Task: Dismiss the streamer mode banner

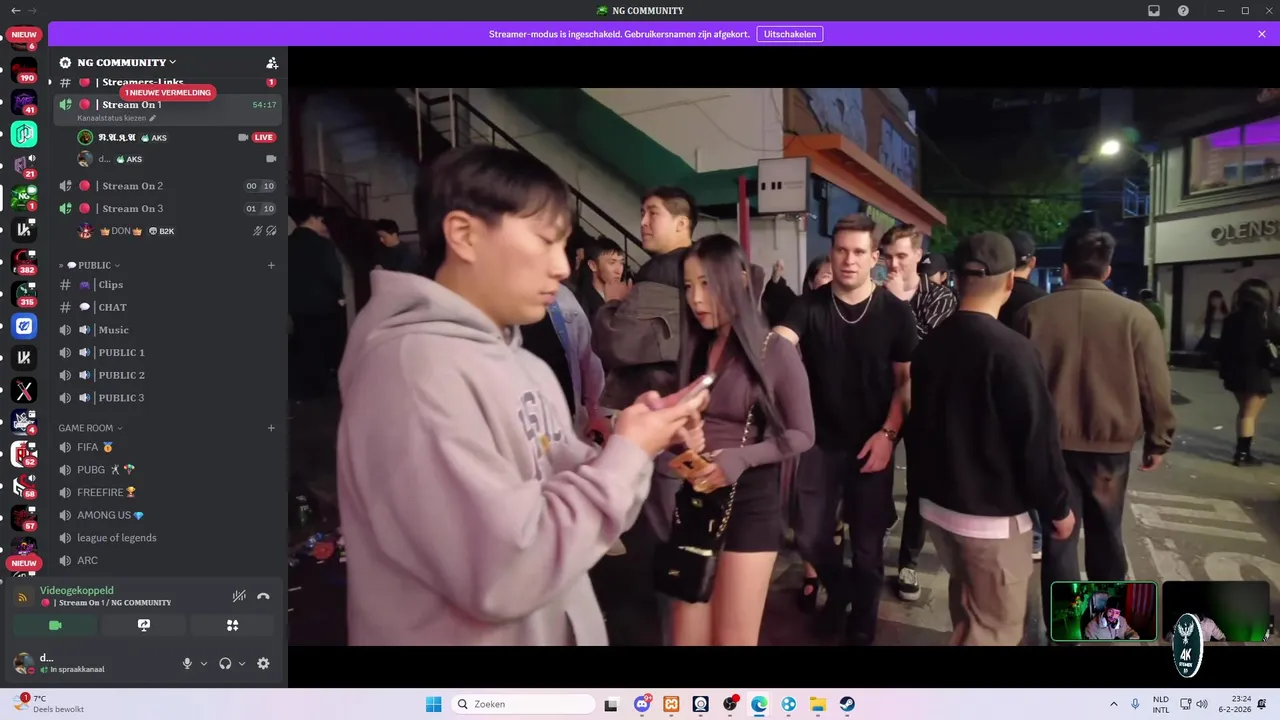Action: (x=1262, y=34)
